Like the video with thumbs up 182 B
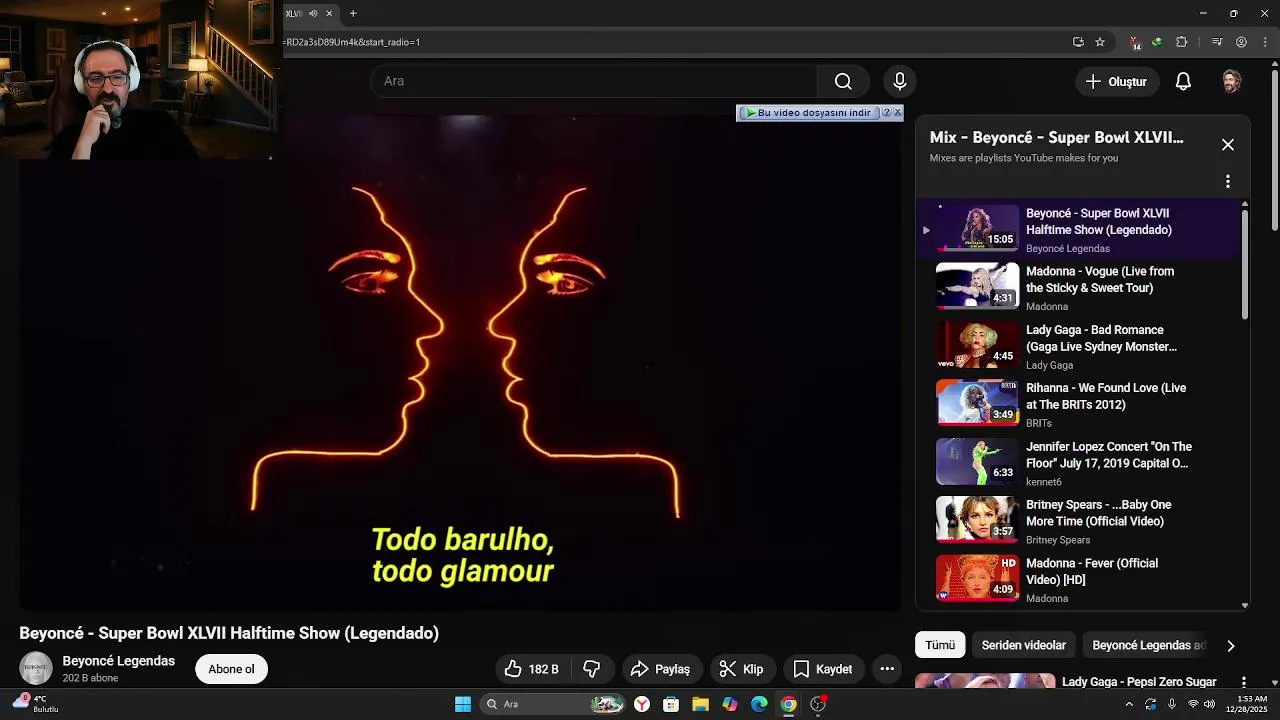Screen dimensions: 1280x720 [x=531, y=669]
